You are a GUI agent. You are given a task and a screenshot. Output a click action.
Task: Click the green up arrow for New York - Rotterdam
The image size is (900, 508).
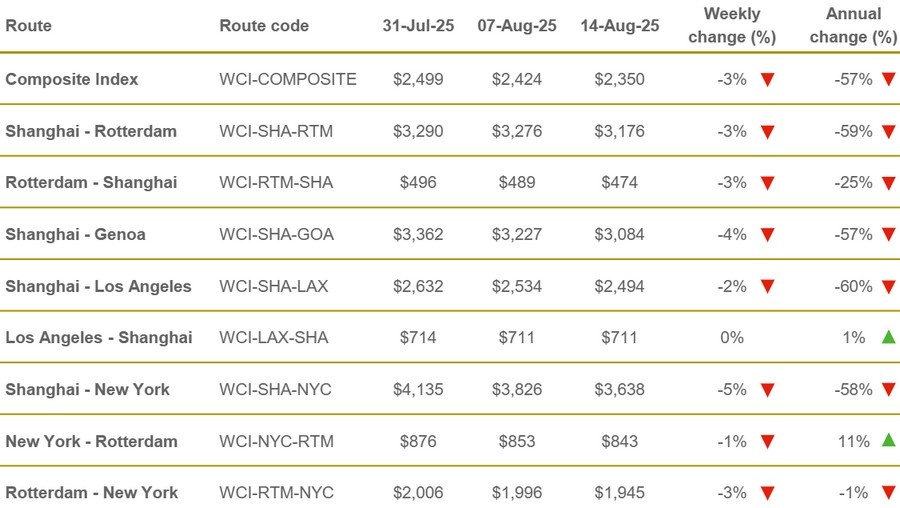(x=888, y=441)
